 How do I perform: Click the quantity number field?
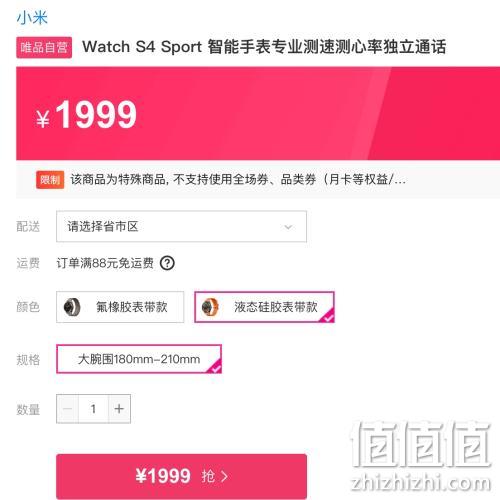point(94,409)
